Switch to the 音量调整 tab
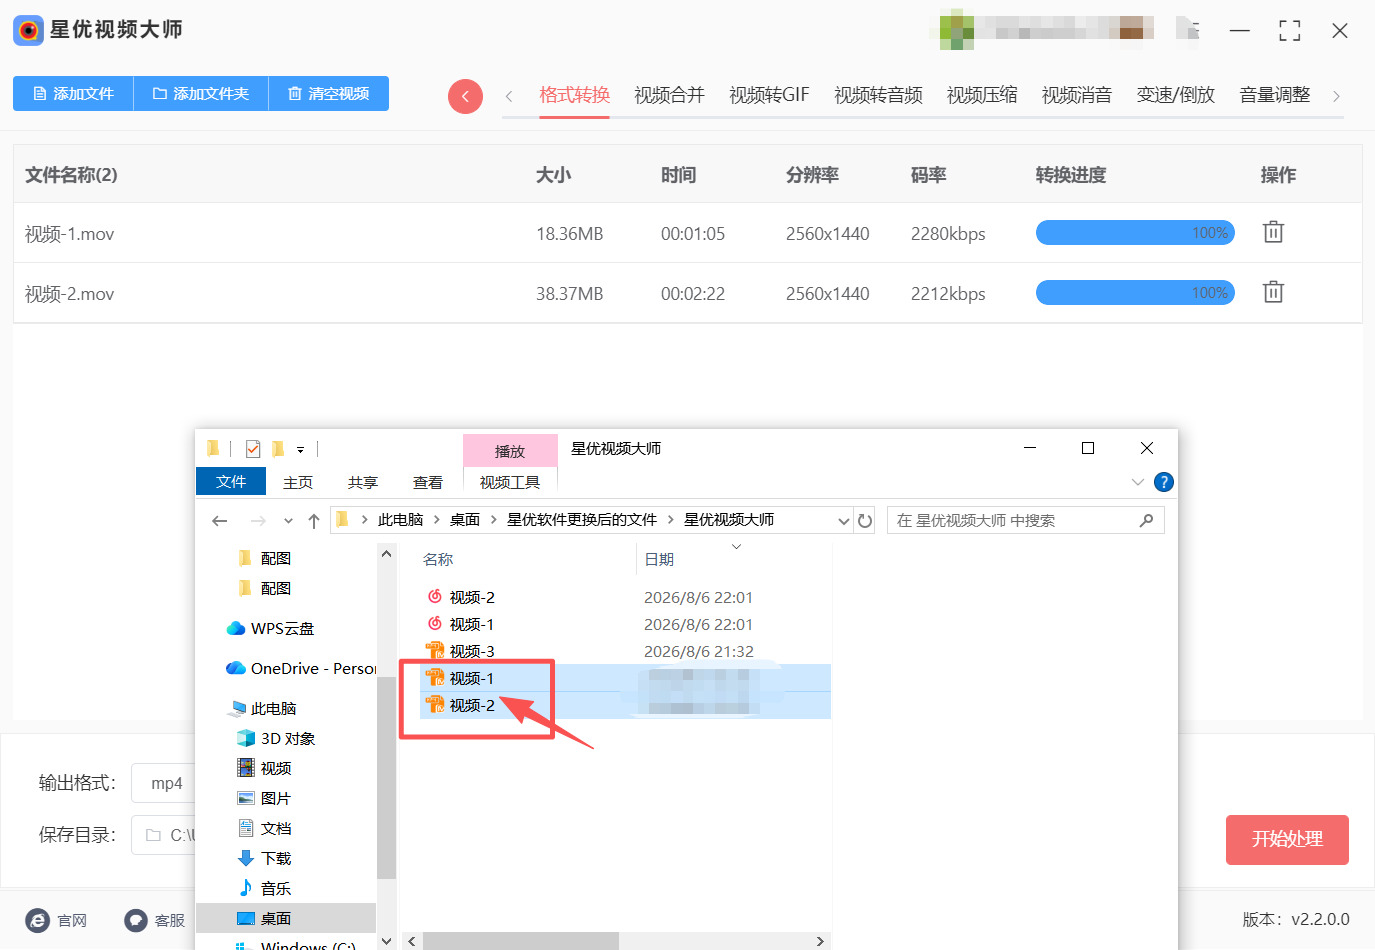The image size is (1375, 950). coord(1275,95)
